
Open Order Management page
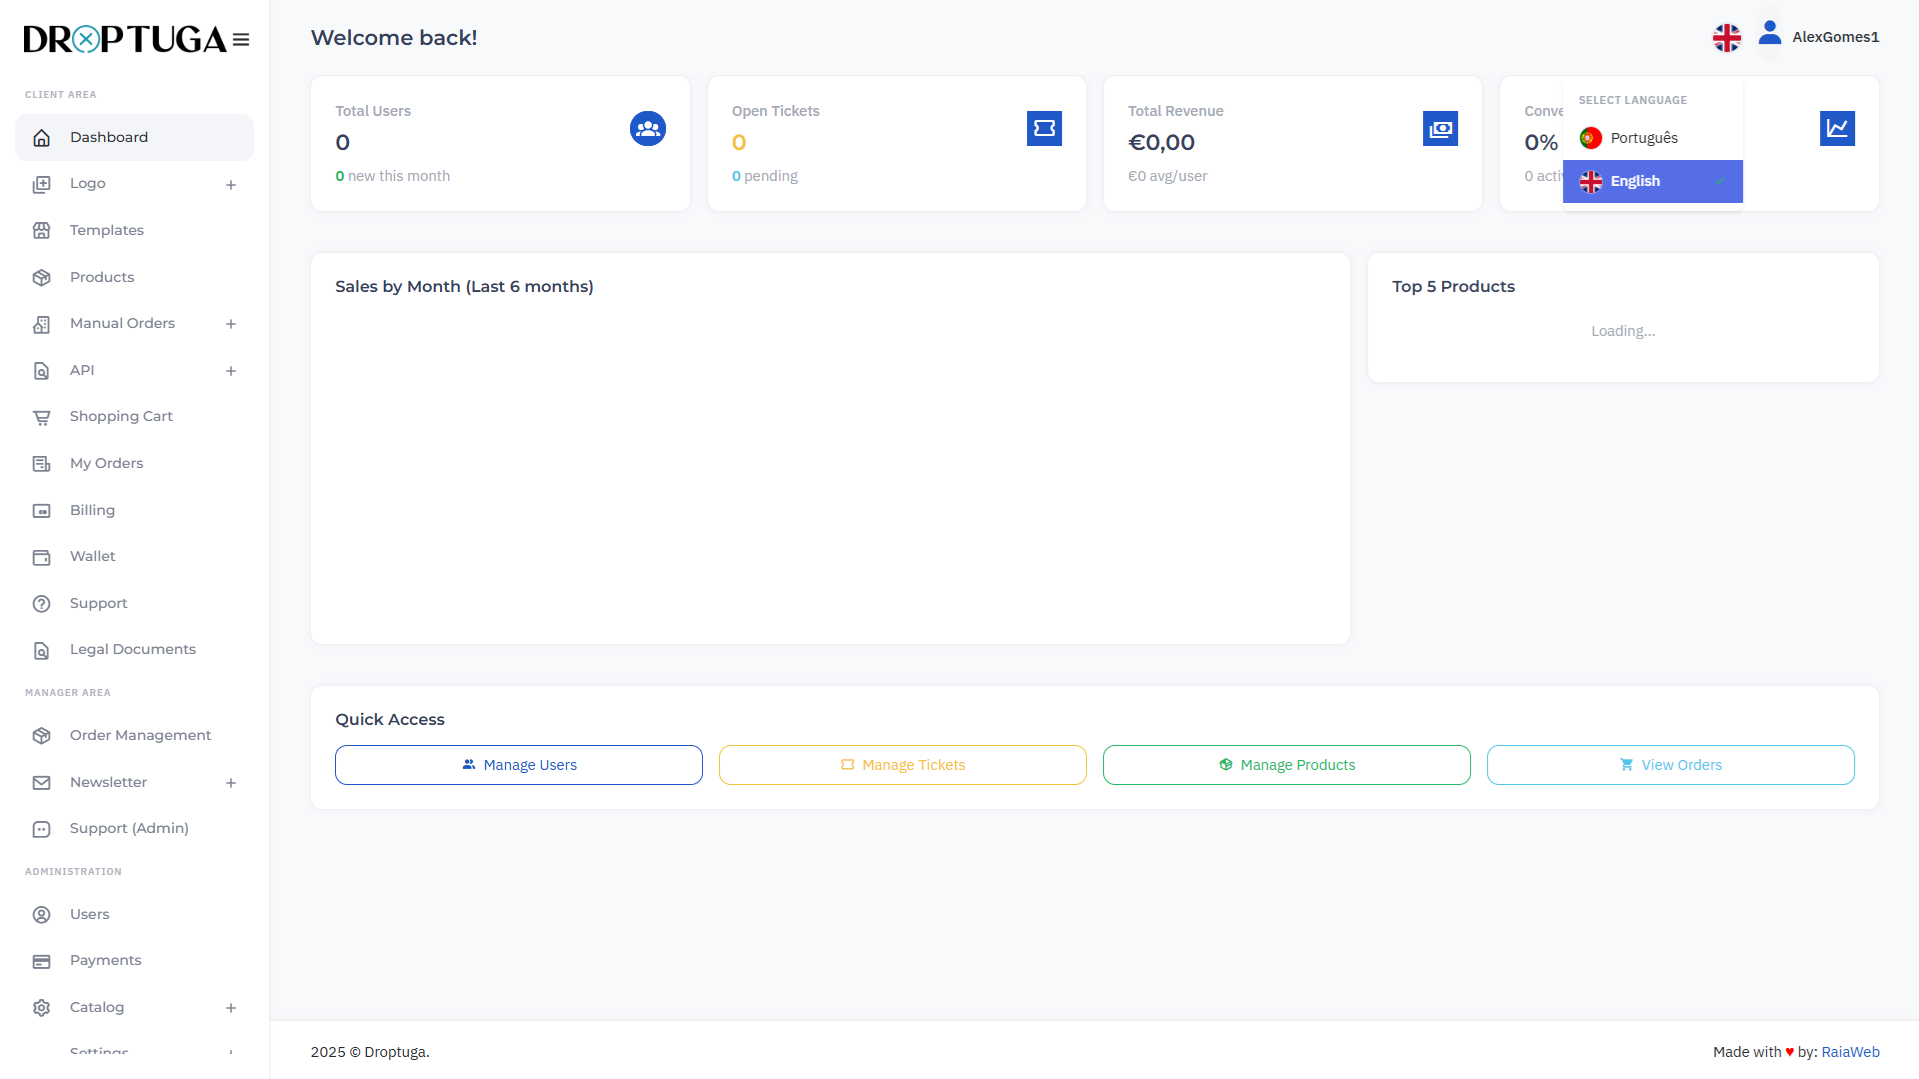pyautogui.click(x=134, y=735)
